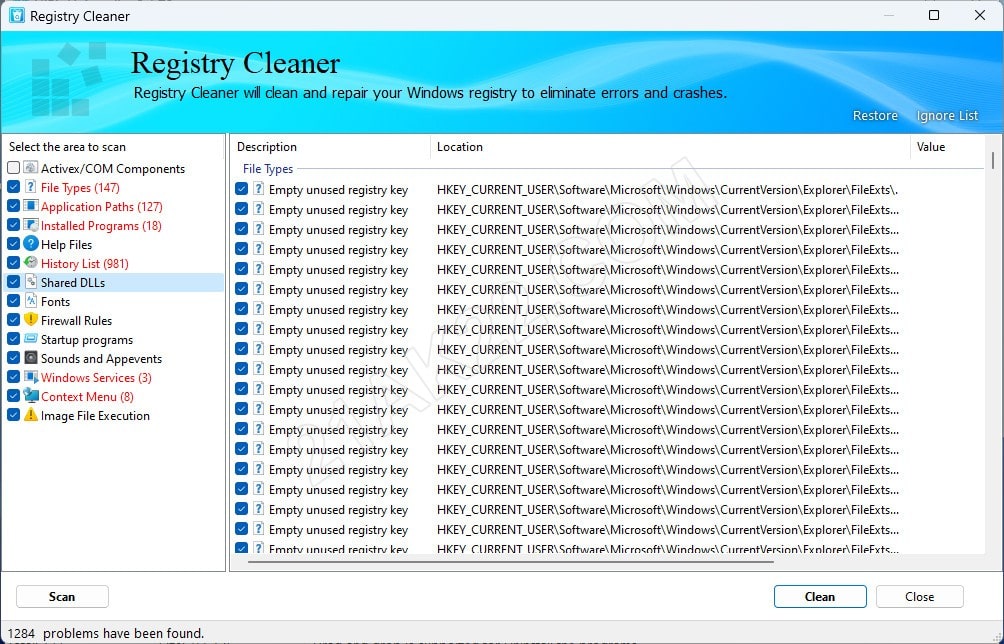1004x644 pixels.
Task: Enable the Activex/COM Components checkbox
Action: (x=13, y=168)
